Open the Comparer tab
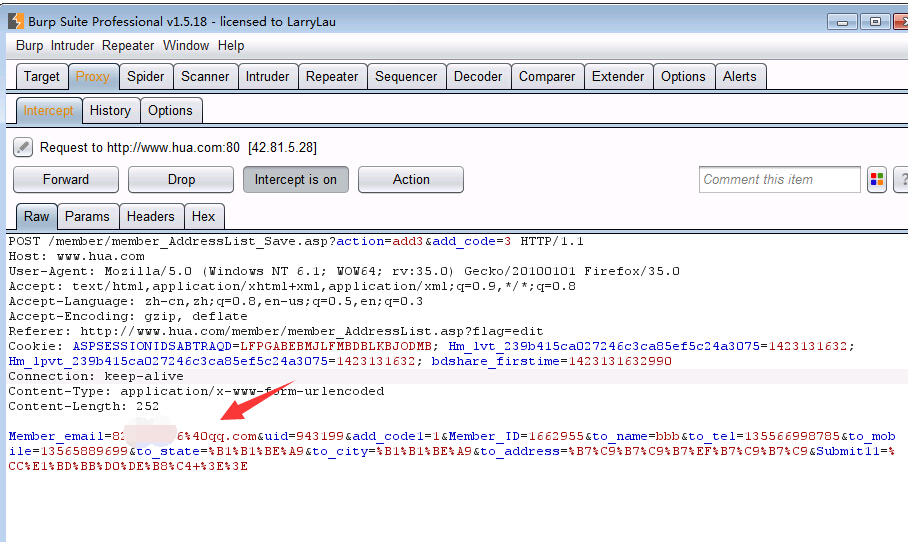 click(x=547, y=76)
